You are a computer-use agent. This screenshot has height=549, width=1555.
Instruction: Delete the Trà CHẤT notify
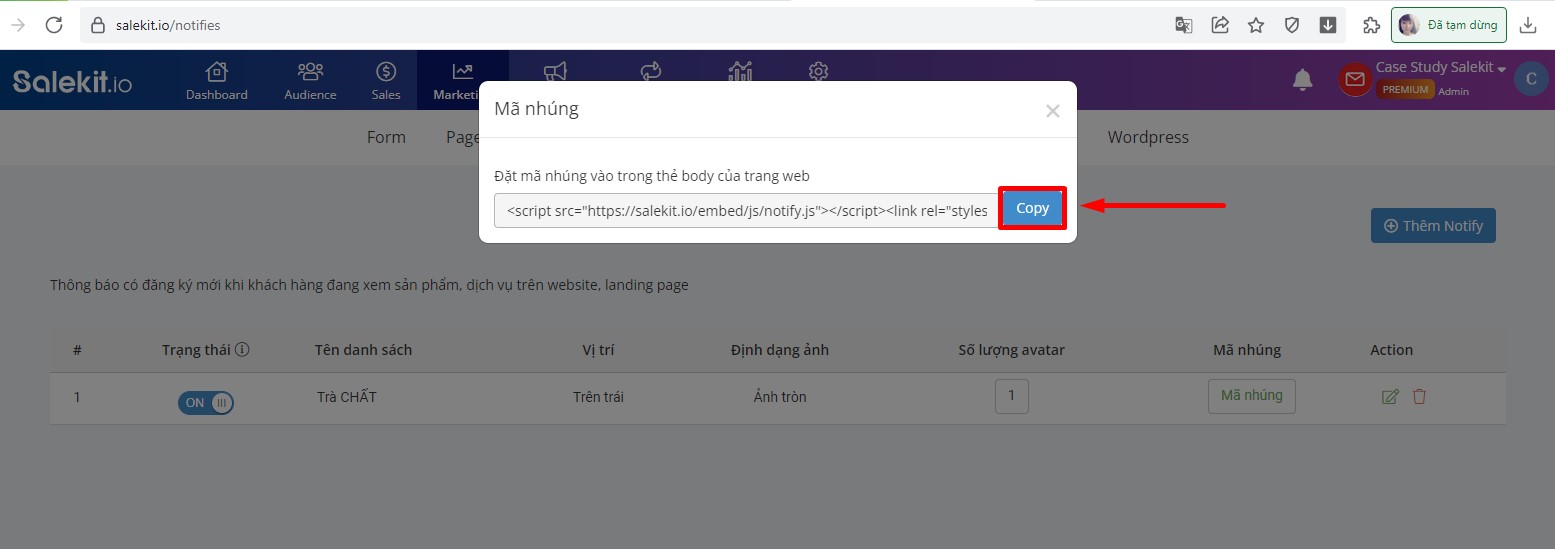coord(1419,397)
